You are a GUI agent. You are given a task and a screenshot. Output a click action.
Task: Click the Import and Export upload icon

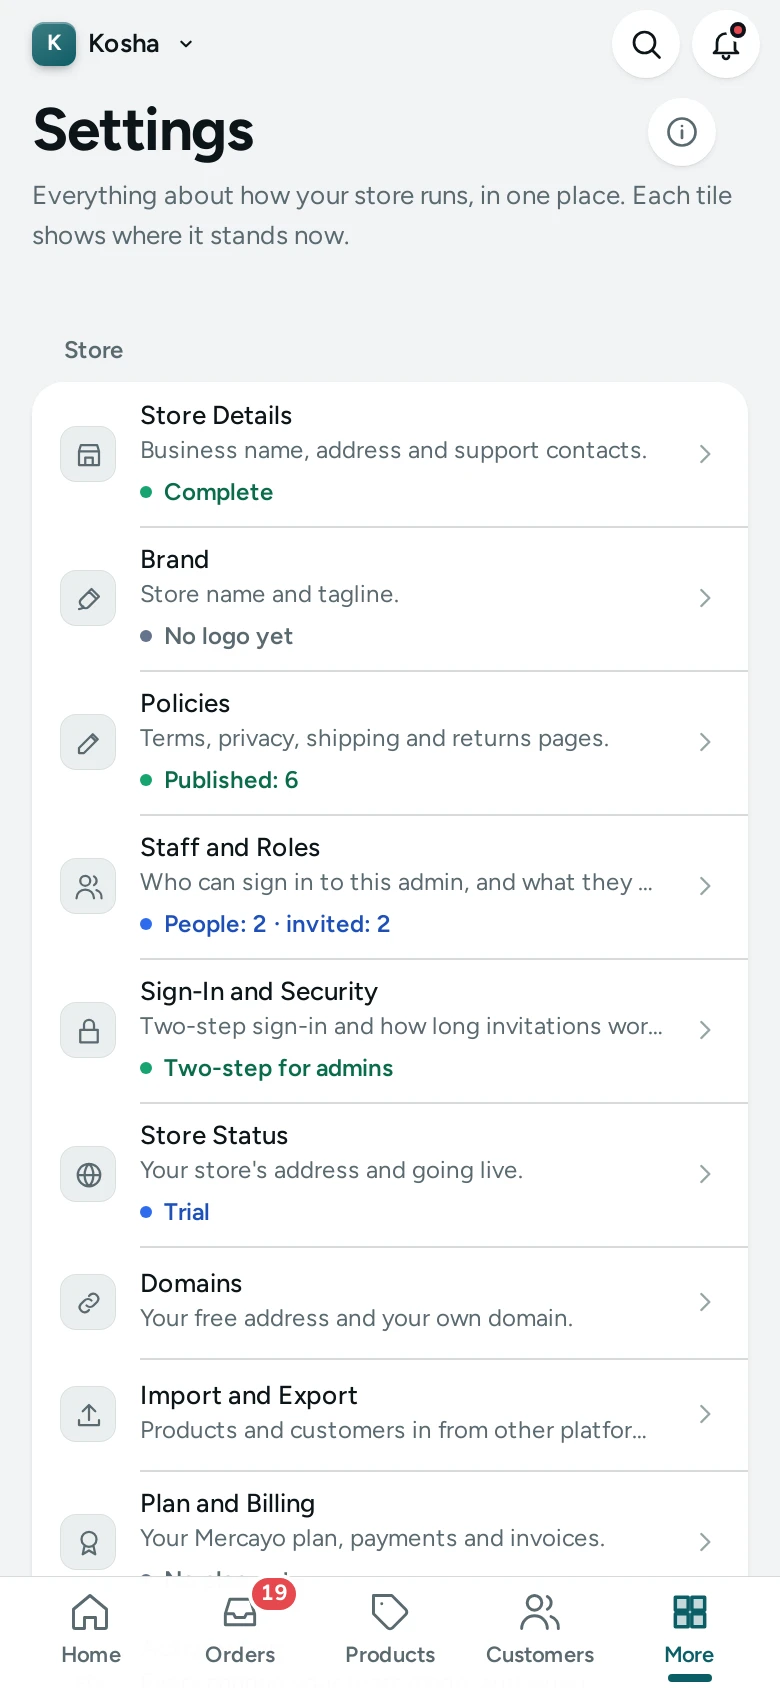(x=89, y=1414)
